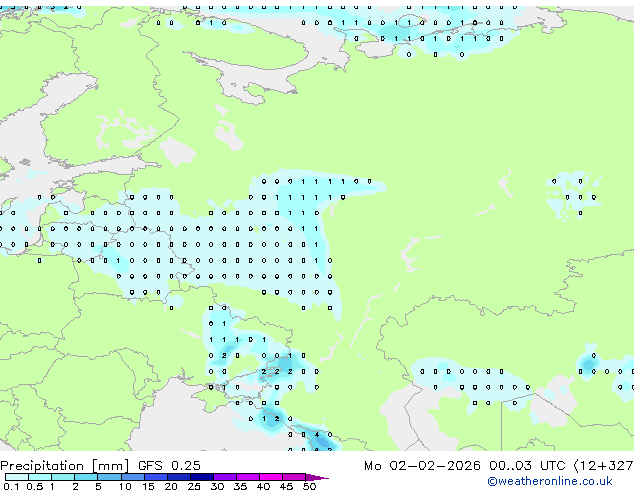Select the 0.1–0.5 mm palest legend swatch

pos(17,477)
